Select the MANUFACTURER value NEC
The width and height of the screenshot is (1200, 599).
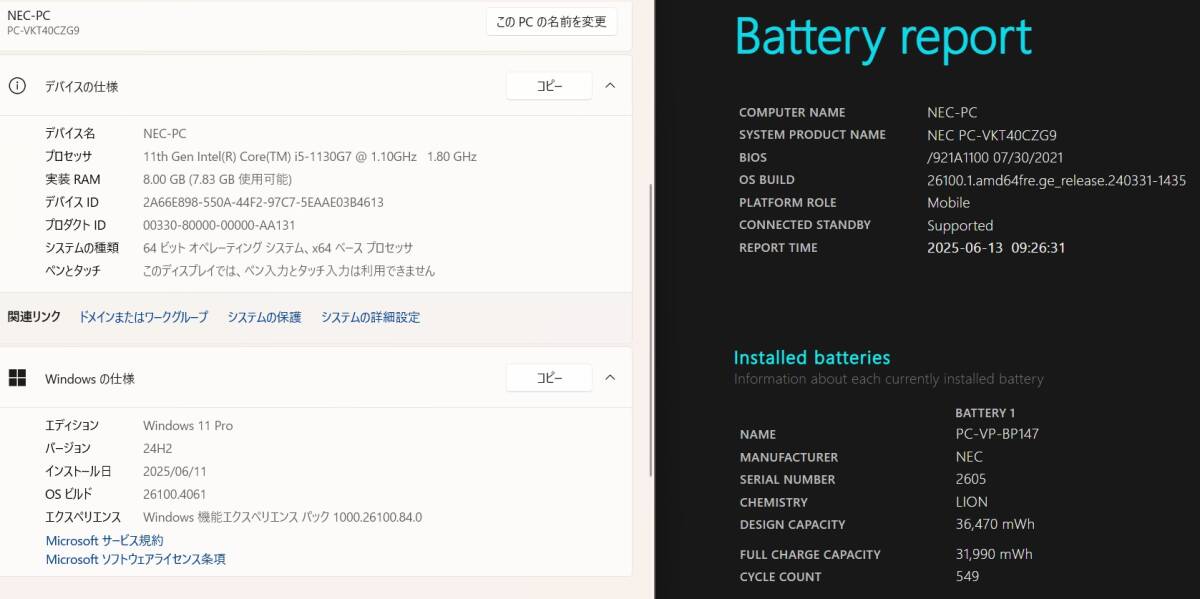point(969,457)
